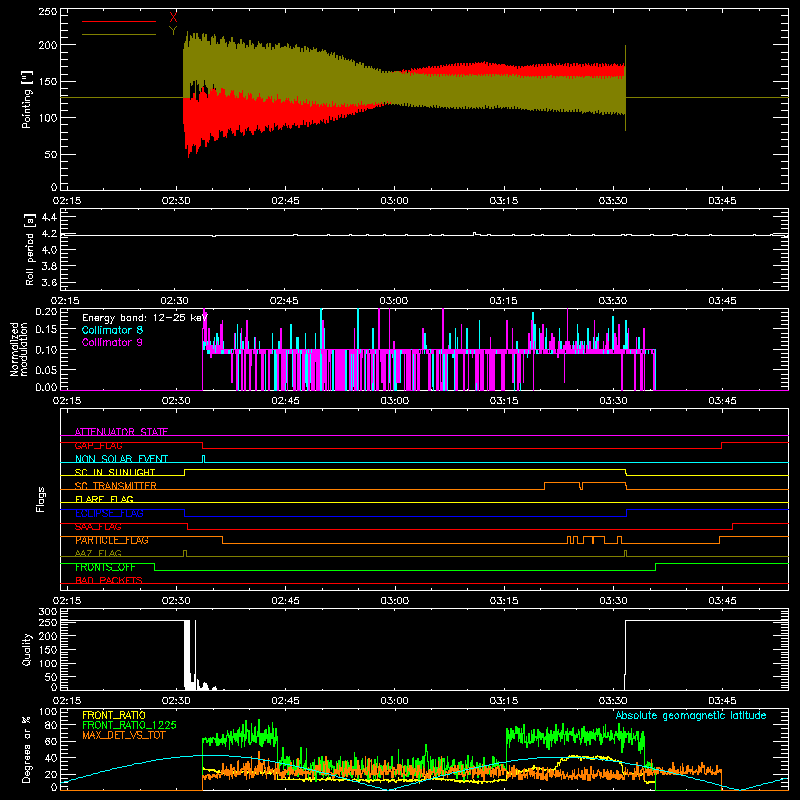Select the Collimator 8 legend entry
This screenshot has width=800, height=800.
point(112,330)
